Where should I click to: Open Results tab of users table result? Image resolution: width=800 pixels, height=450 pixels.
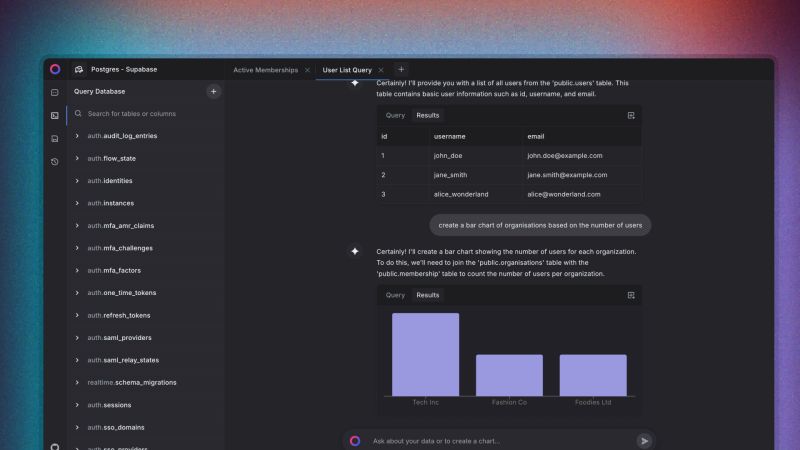[x=428, y=115]
